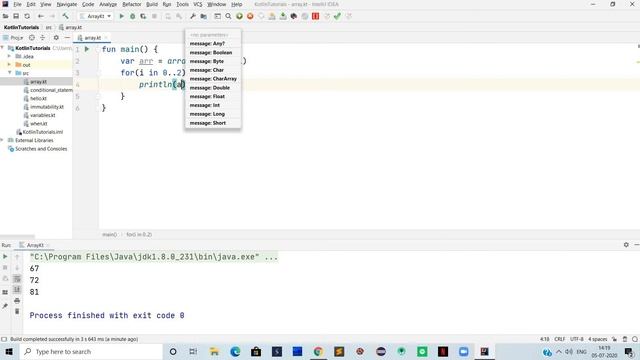Click the Search Everywhere magnifier icon
Image resolution: width=640 pixels, height=360 pixels.
pos(228,16)
